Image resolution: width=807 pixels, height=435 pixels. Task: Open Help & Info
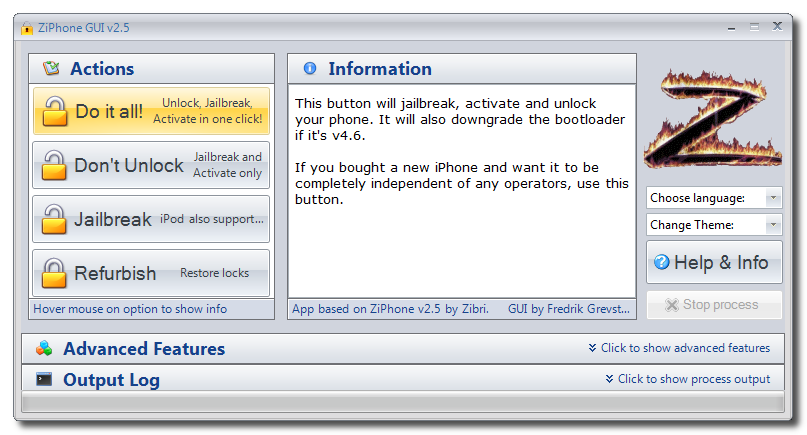tap(714, 263)
